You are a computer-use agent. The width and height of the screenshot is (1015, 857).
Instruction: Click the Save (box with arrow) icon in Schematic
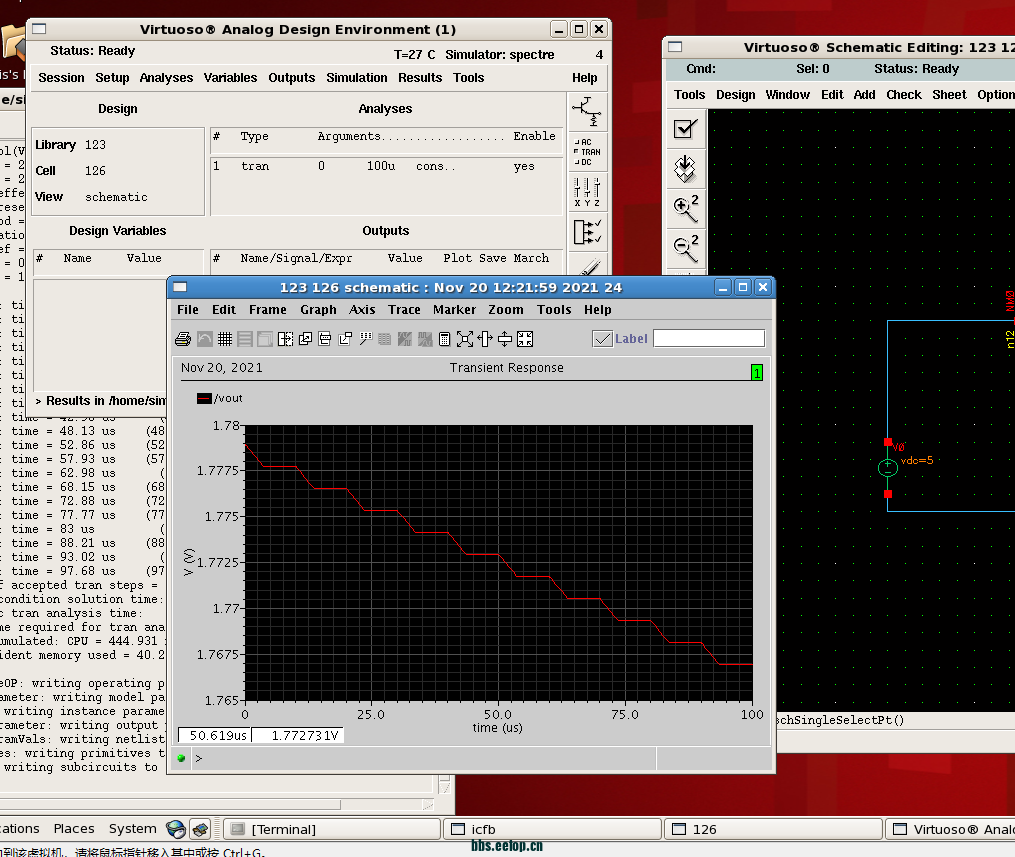coord(686,168)
